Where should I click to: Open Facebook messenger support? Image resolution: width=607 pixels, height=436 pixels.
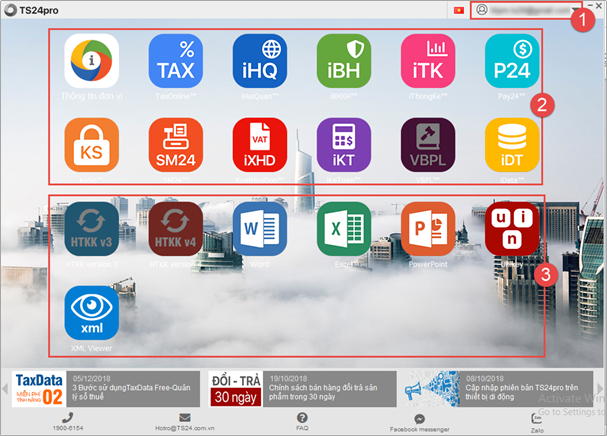[x=419, y=419]
